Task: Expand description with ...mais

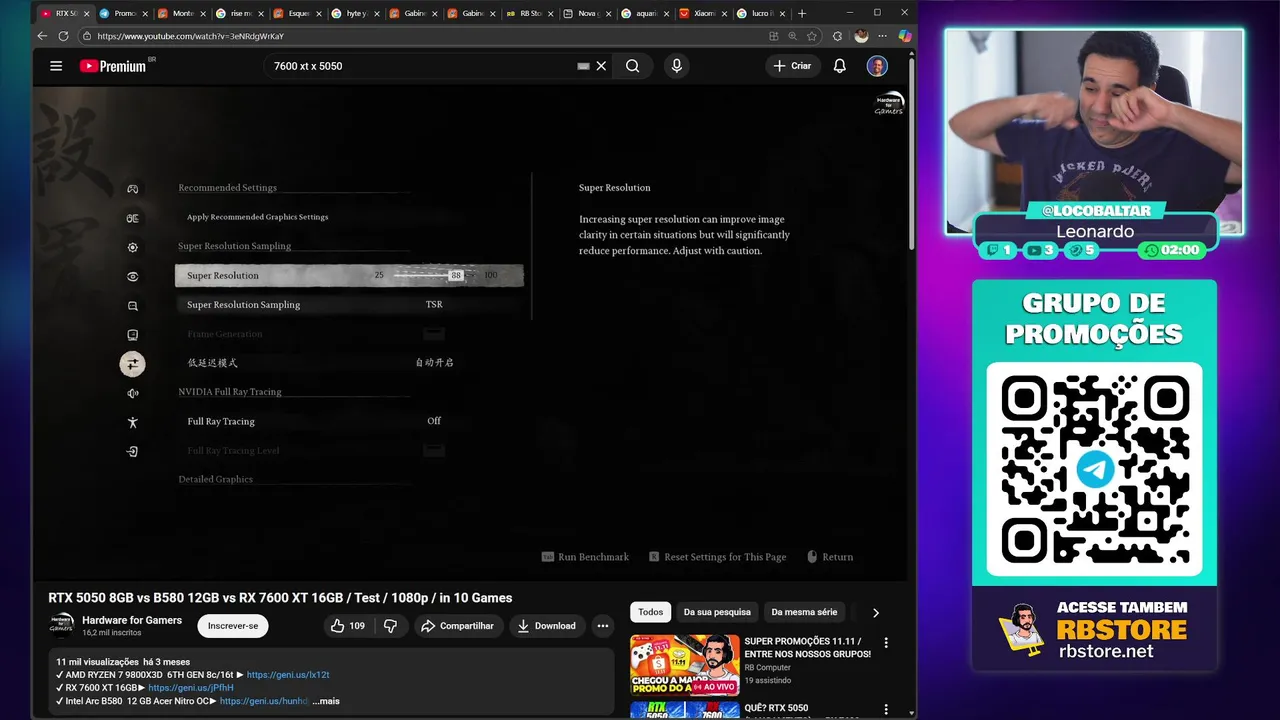Action: click(326, 701)
